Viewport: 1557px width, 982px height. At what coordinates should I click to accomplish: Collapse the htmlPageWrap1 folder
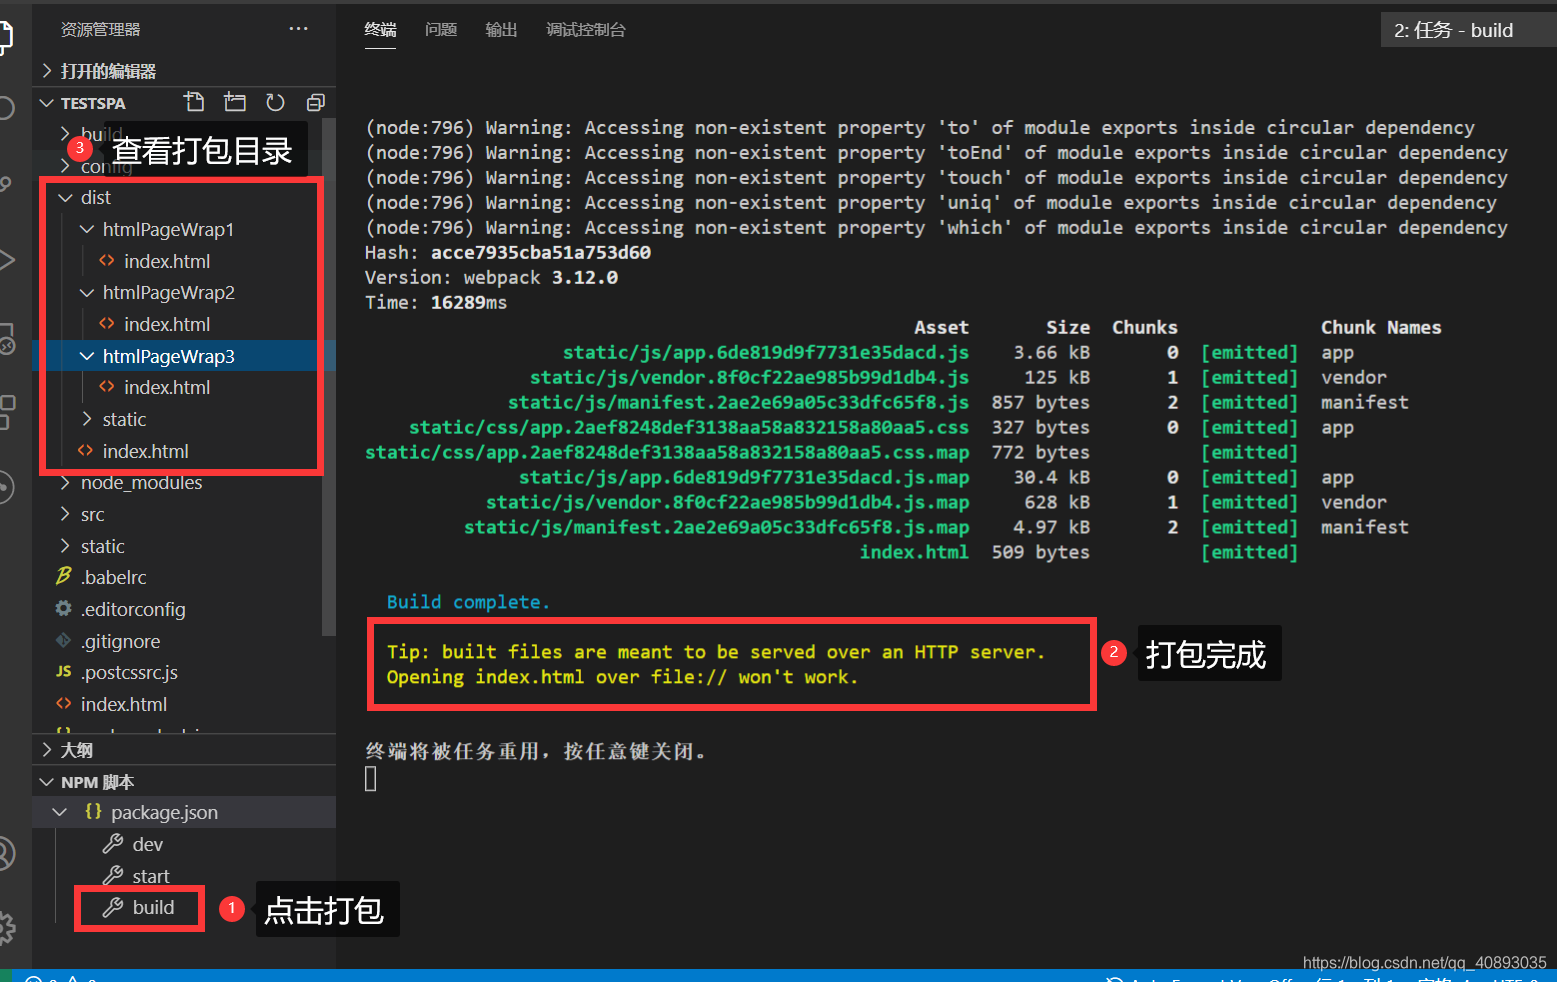tap(87, 229)
